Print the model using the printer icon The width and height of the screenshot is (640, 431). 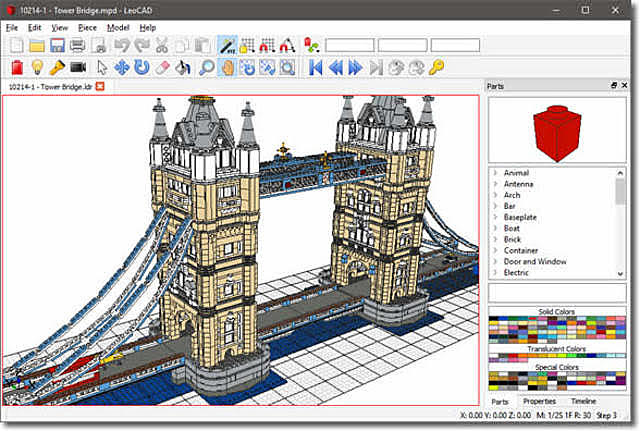click(x=77, y=45)
